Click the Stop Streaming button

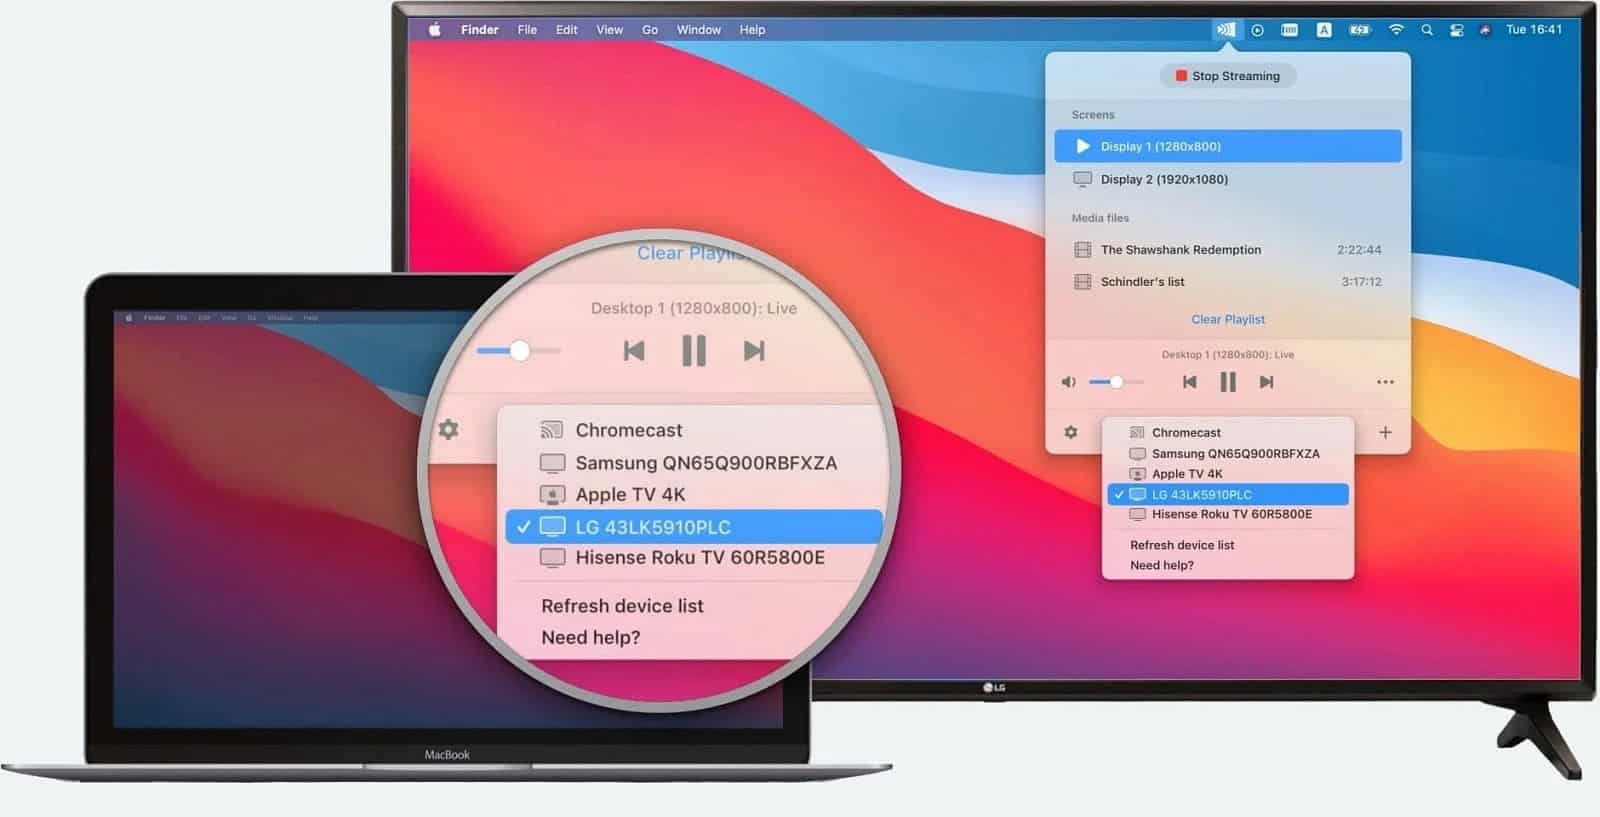tap(1228, 76)
